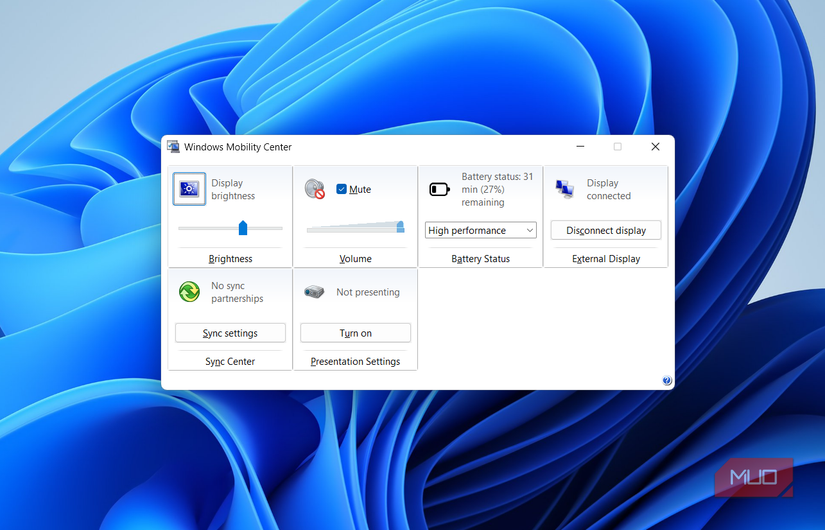825x530 pixels.
Task: Click the volume slider thumb
Action: (x=400, y=227)
